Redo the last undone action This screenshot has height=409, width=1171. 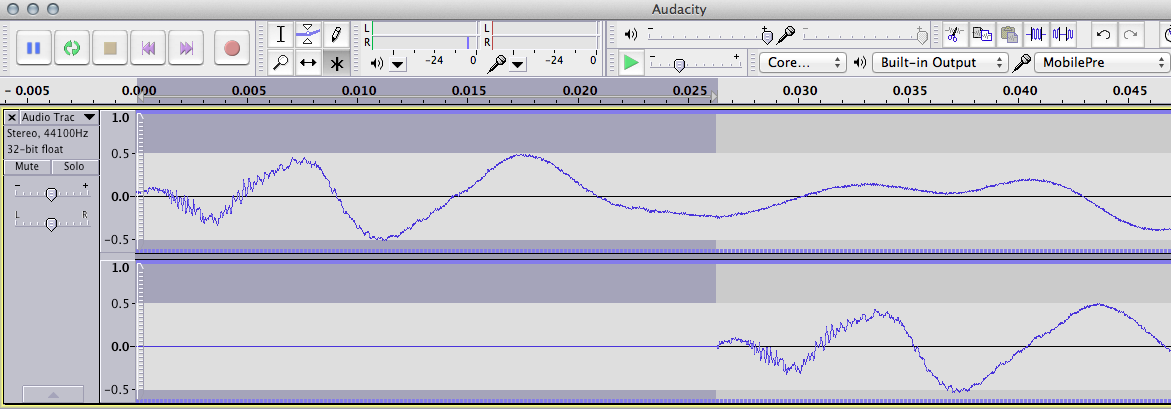(x=1131, y=34)
